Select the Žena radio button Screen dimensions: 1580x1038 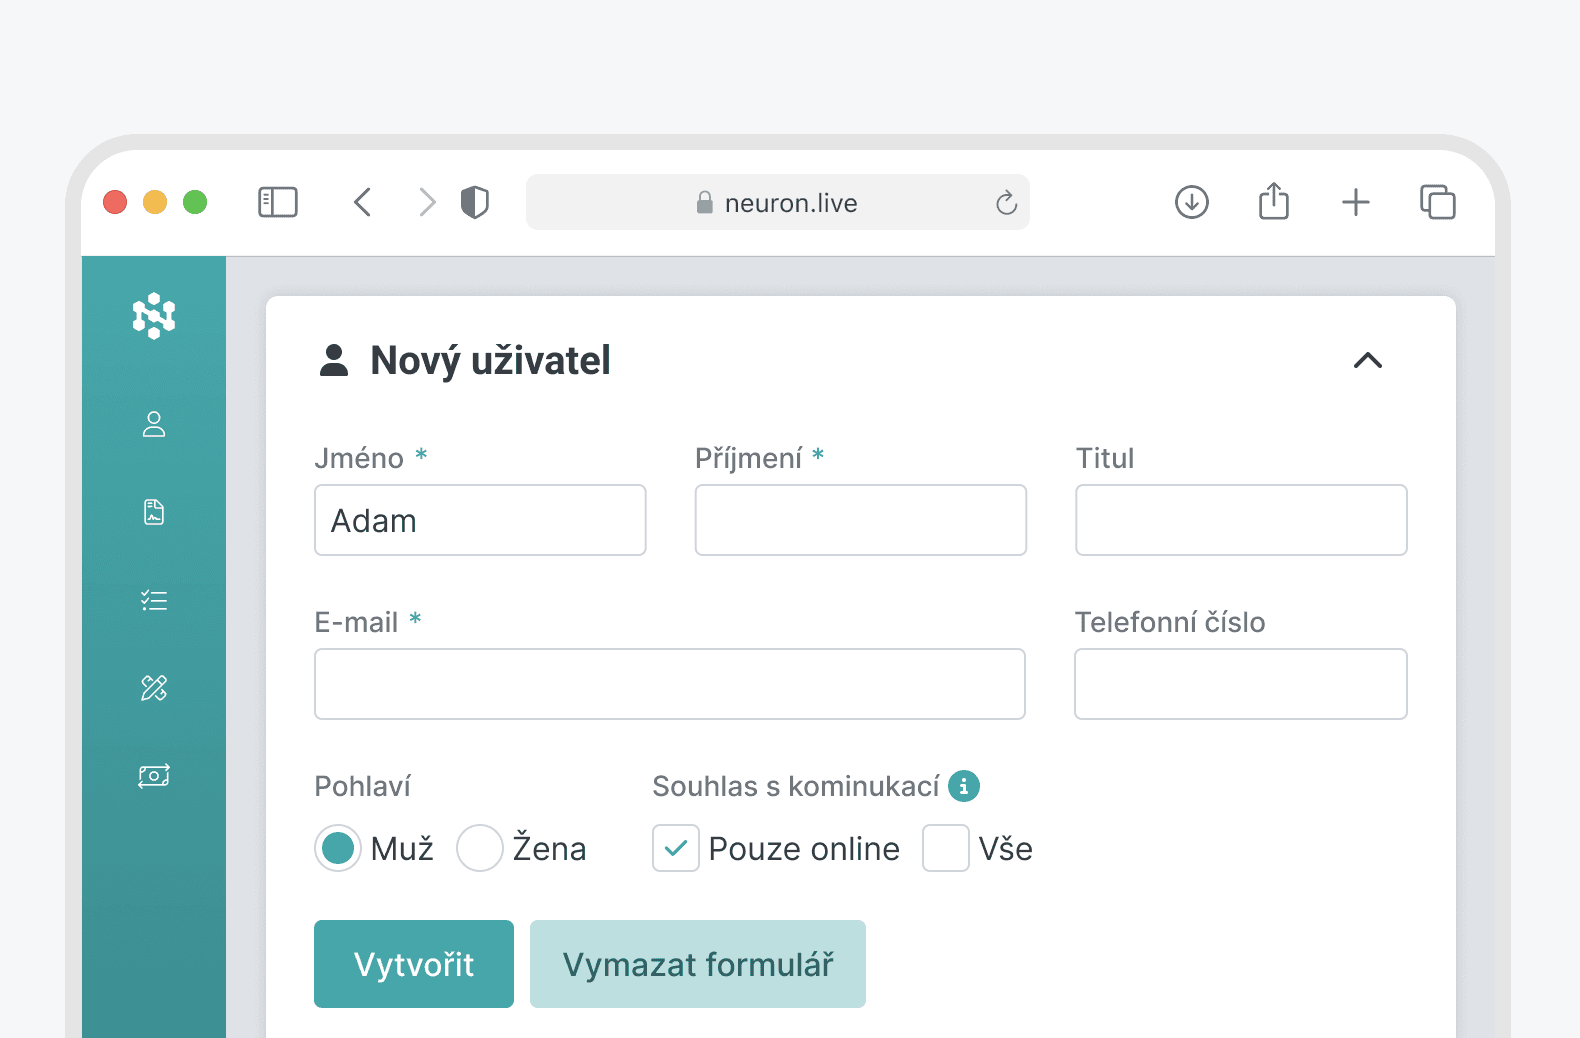(x=480, y=848)
